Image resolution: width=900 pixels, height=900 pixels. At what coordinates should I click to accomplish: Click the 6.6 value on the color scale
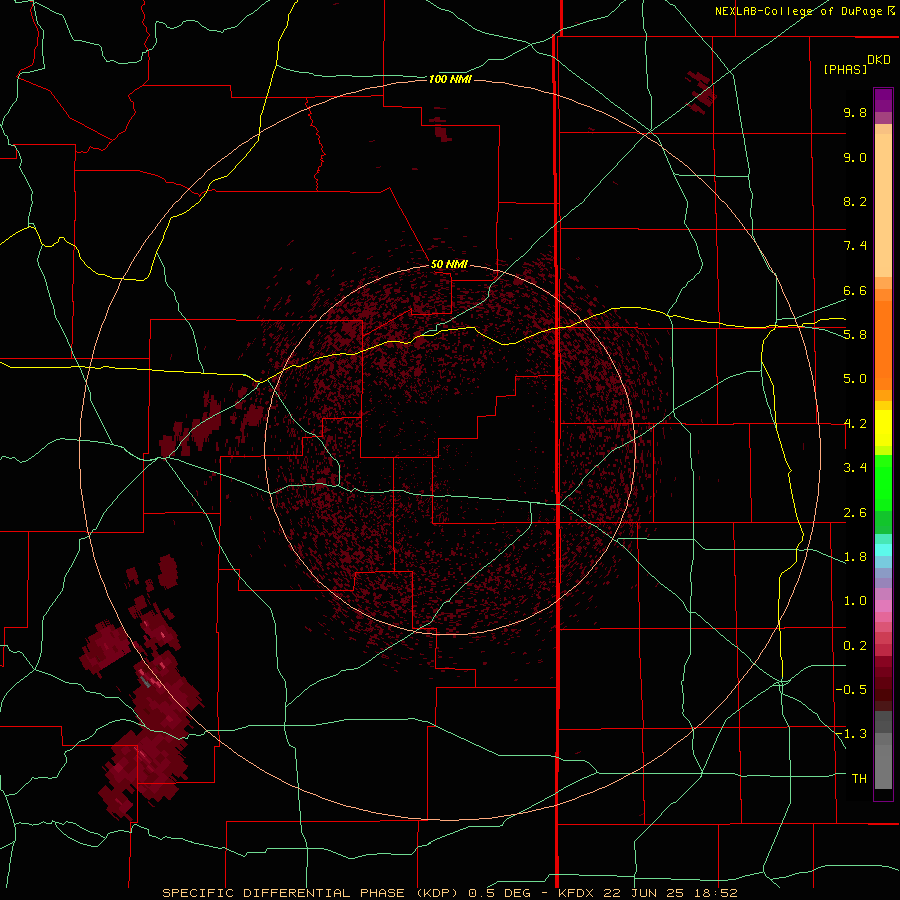point(855,290)
